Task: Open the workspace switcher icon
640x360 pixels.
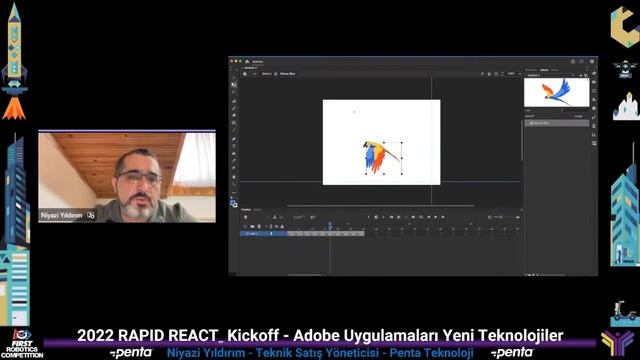Action: (x=581, y=61)
